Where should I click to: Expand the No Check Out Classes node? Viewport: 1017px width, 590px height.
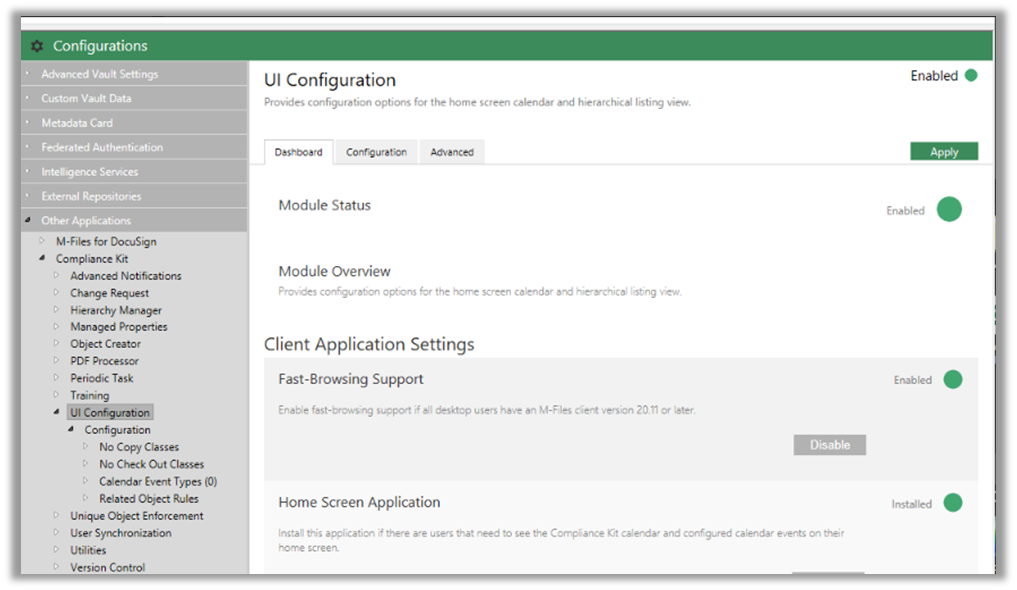85,464
